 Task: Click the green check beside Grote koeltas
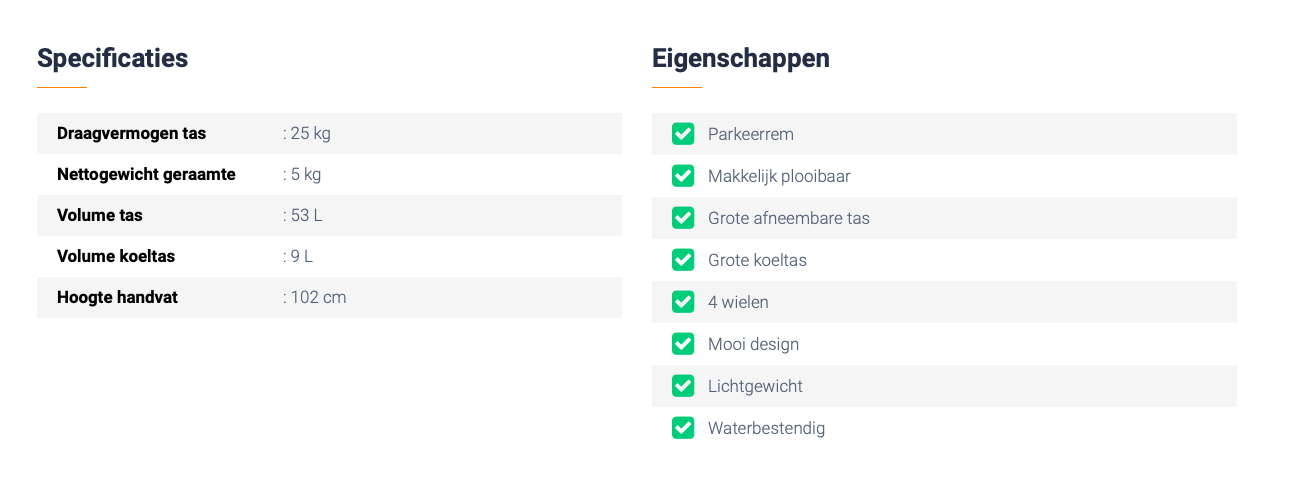coord(683,260)
